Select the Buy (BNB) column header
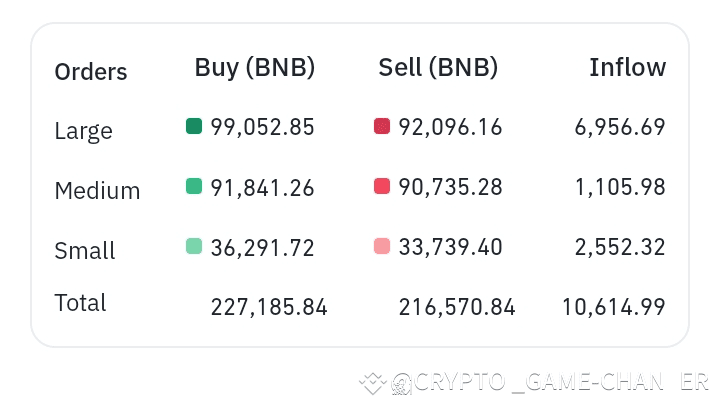720x404 pixels. pos(255,68)
